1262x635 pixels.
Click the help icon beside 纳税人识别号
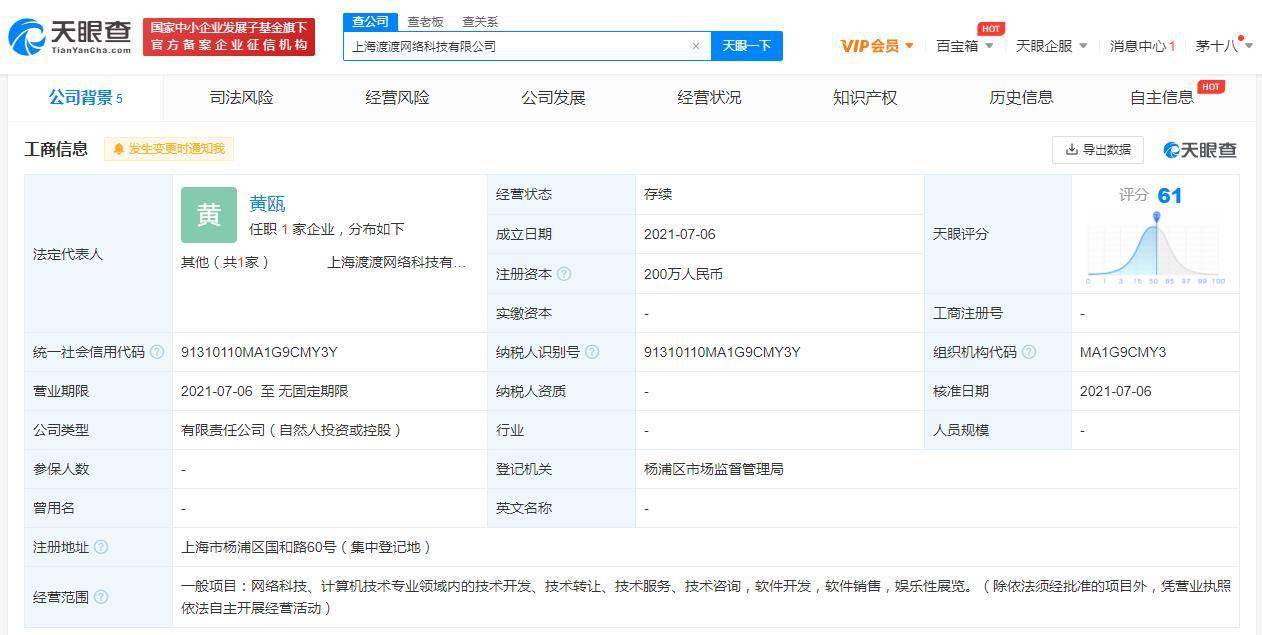[592, 352]
